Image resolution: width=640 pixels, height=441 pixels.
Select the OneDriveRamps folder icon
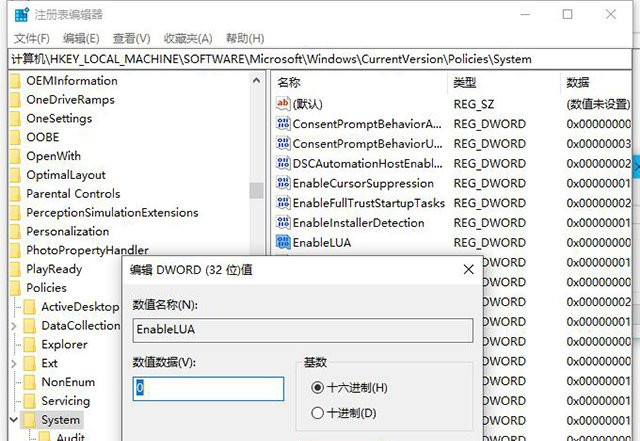(15, 100)
